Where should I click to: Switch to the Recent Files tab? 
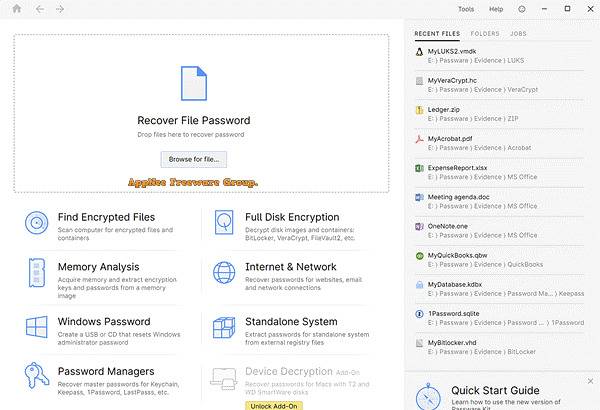(437, 34)
